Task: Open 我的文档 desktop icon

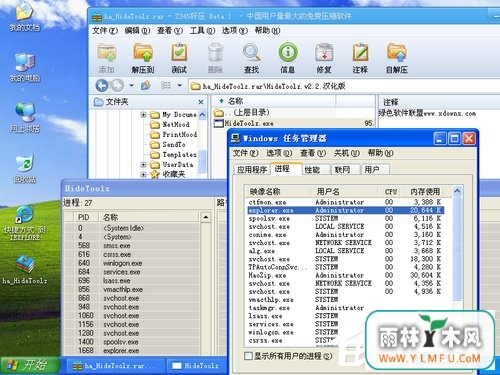Action: (24, 16)
